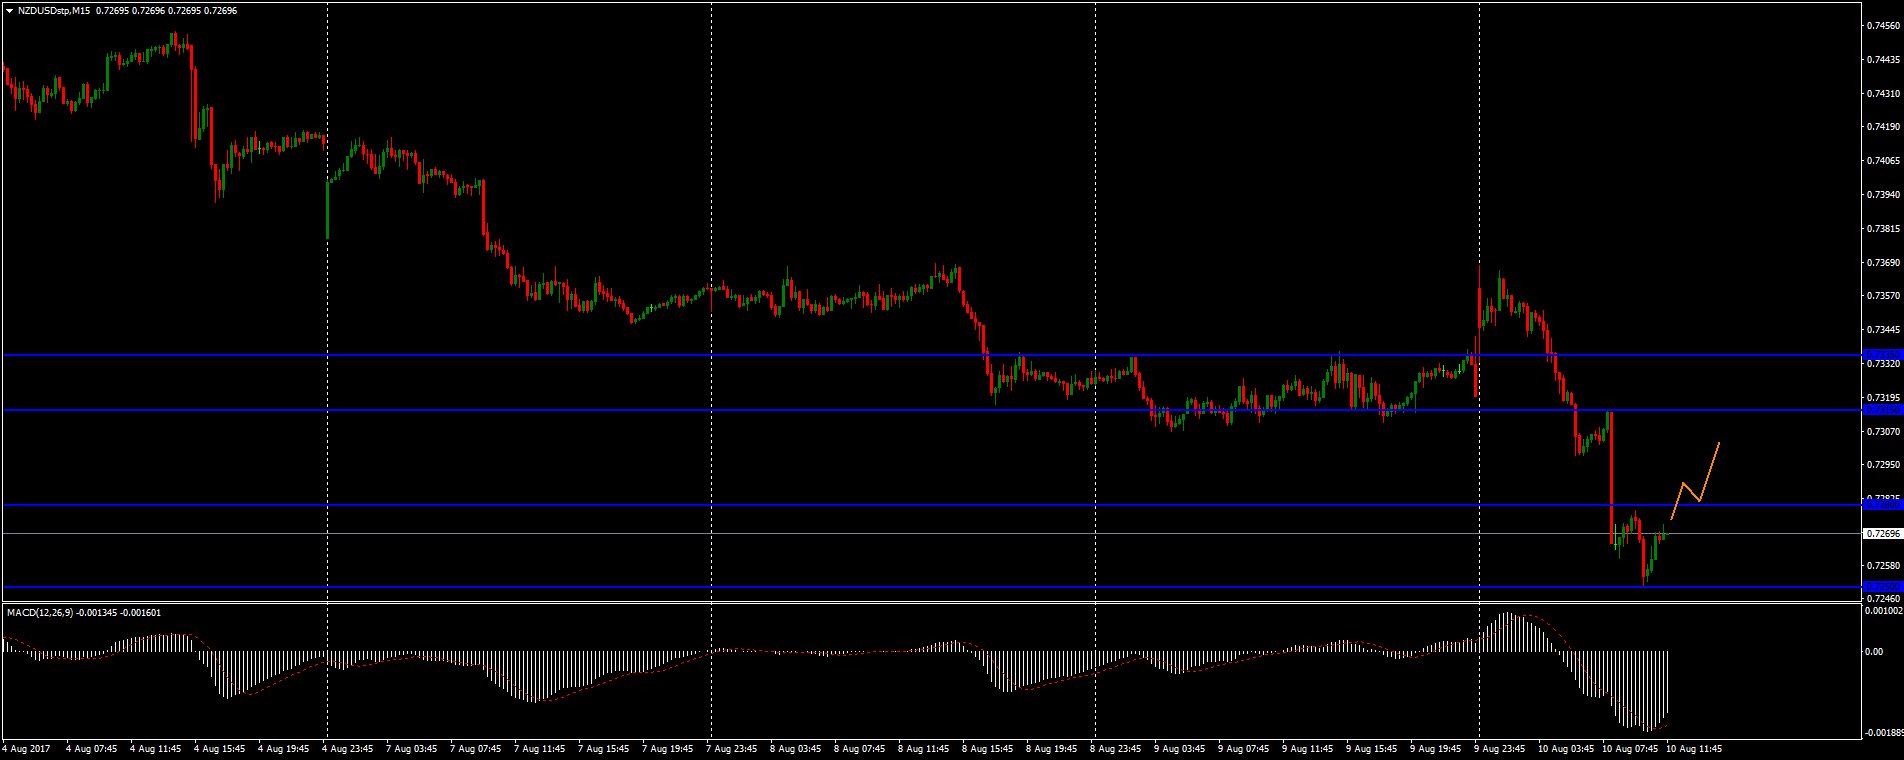Open the chart dropdown triangle beside NZDUSDstp

(x=9, y=10)
